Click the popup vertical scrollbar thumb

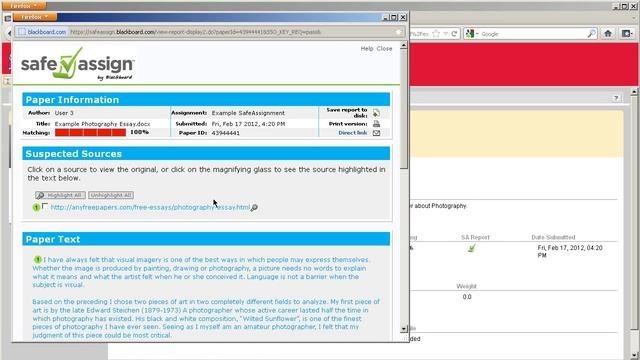point(404,109)
